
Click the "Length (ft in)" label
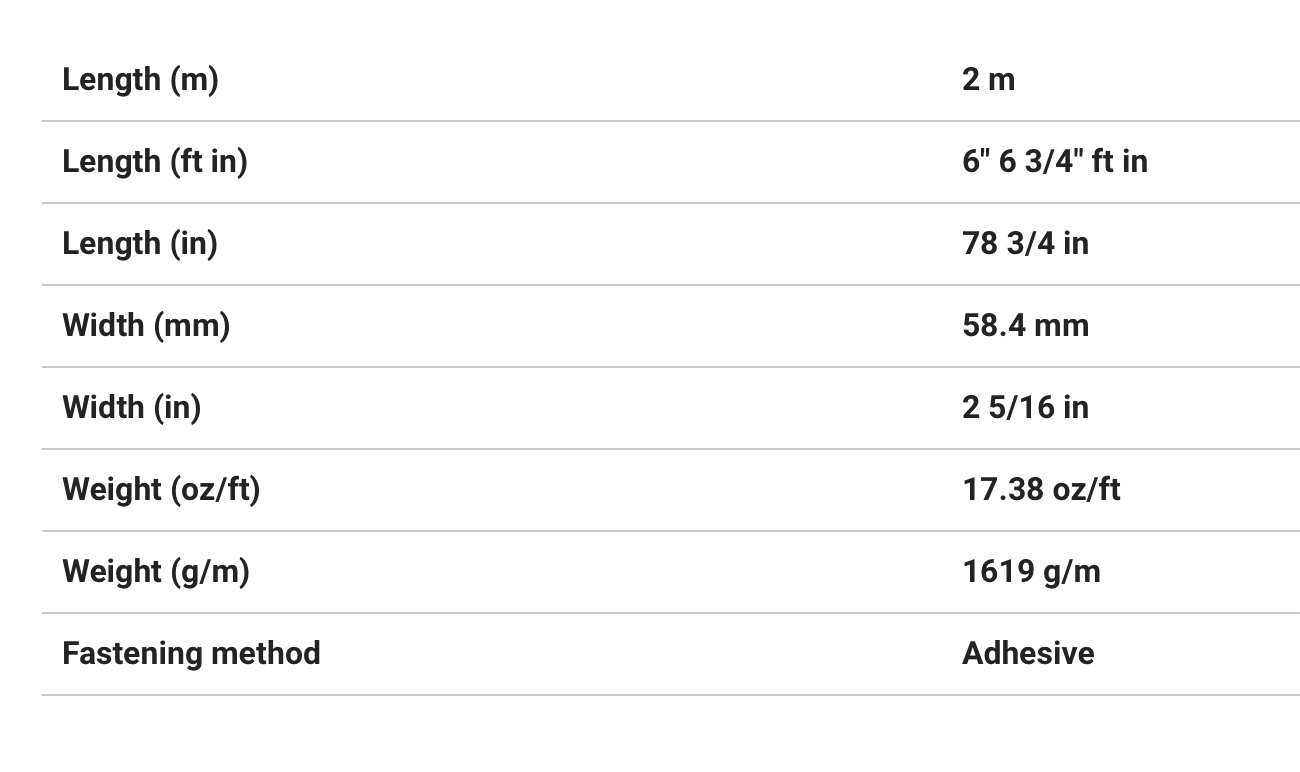(154, 161)
